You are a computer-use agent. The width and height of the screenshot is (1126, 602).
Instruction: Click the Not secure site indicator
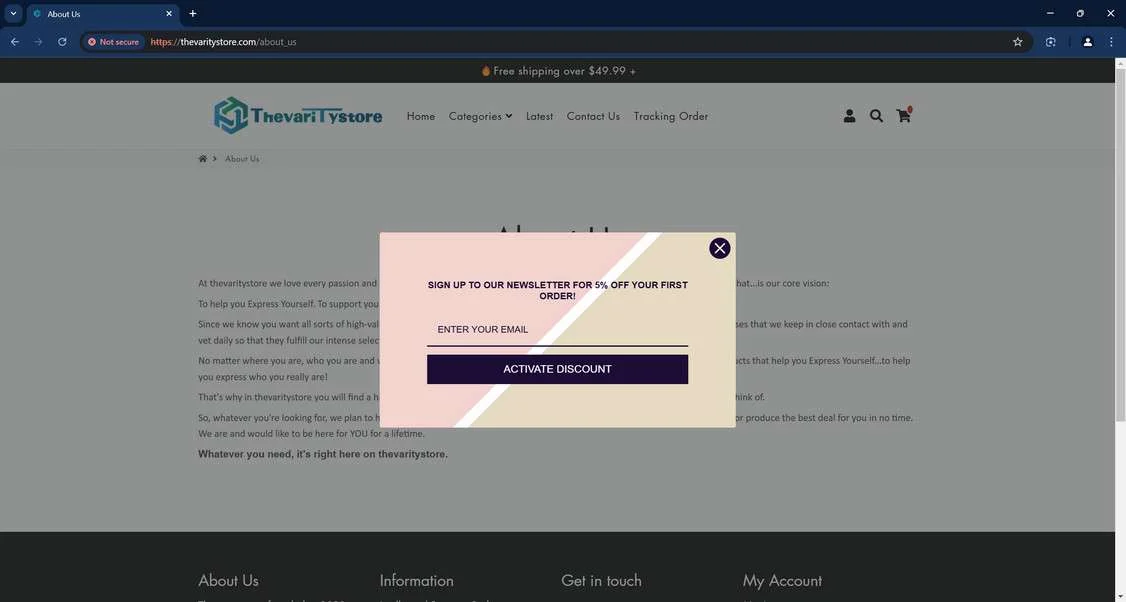113,42
